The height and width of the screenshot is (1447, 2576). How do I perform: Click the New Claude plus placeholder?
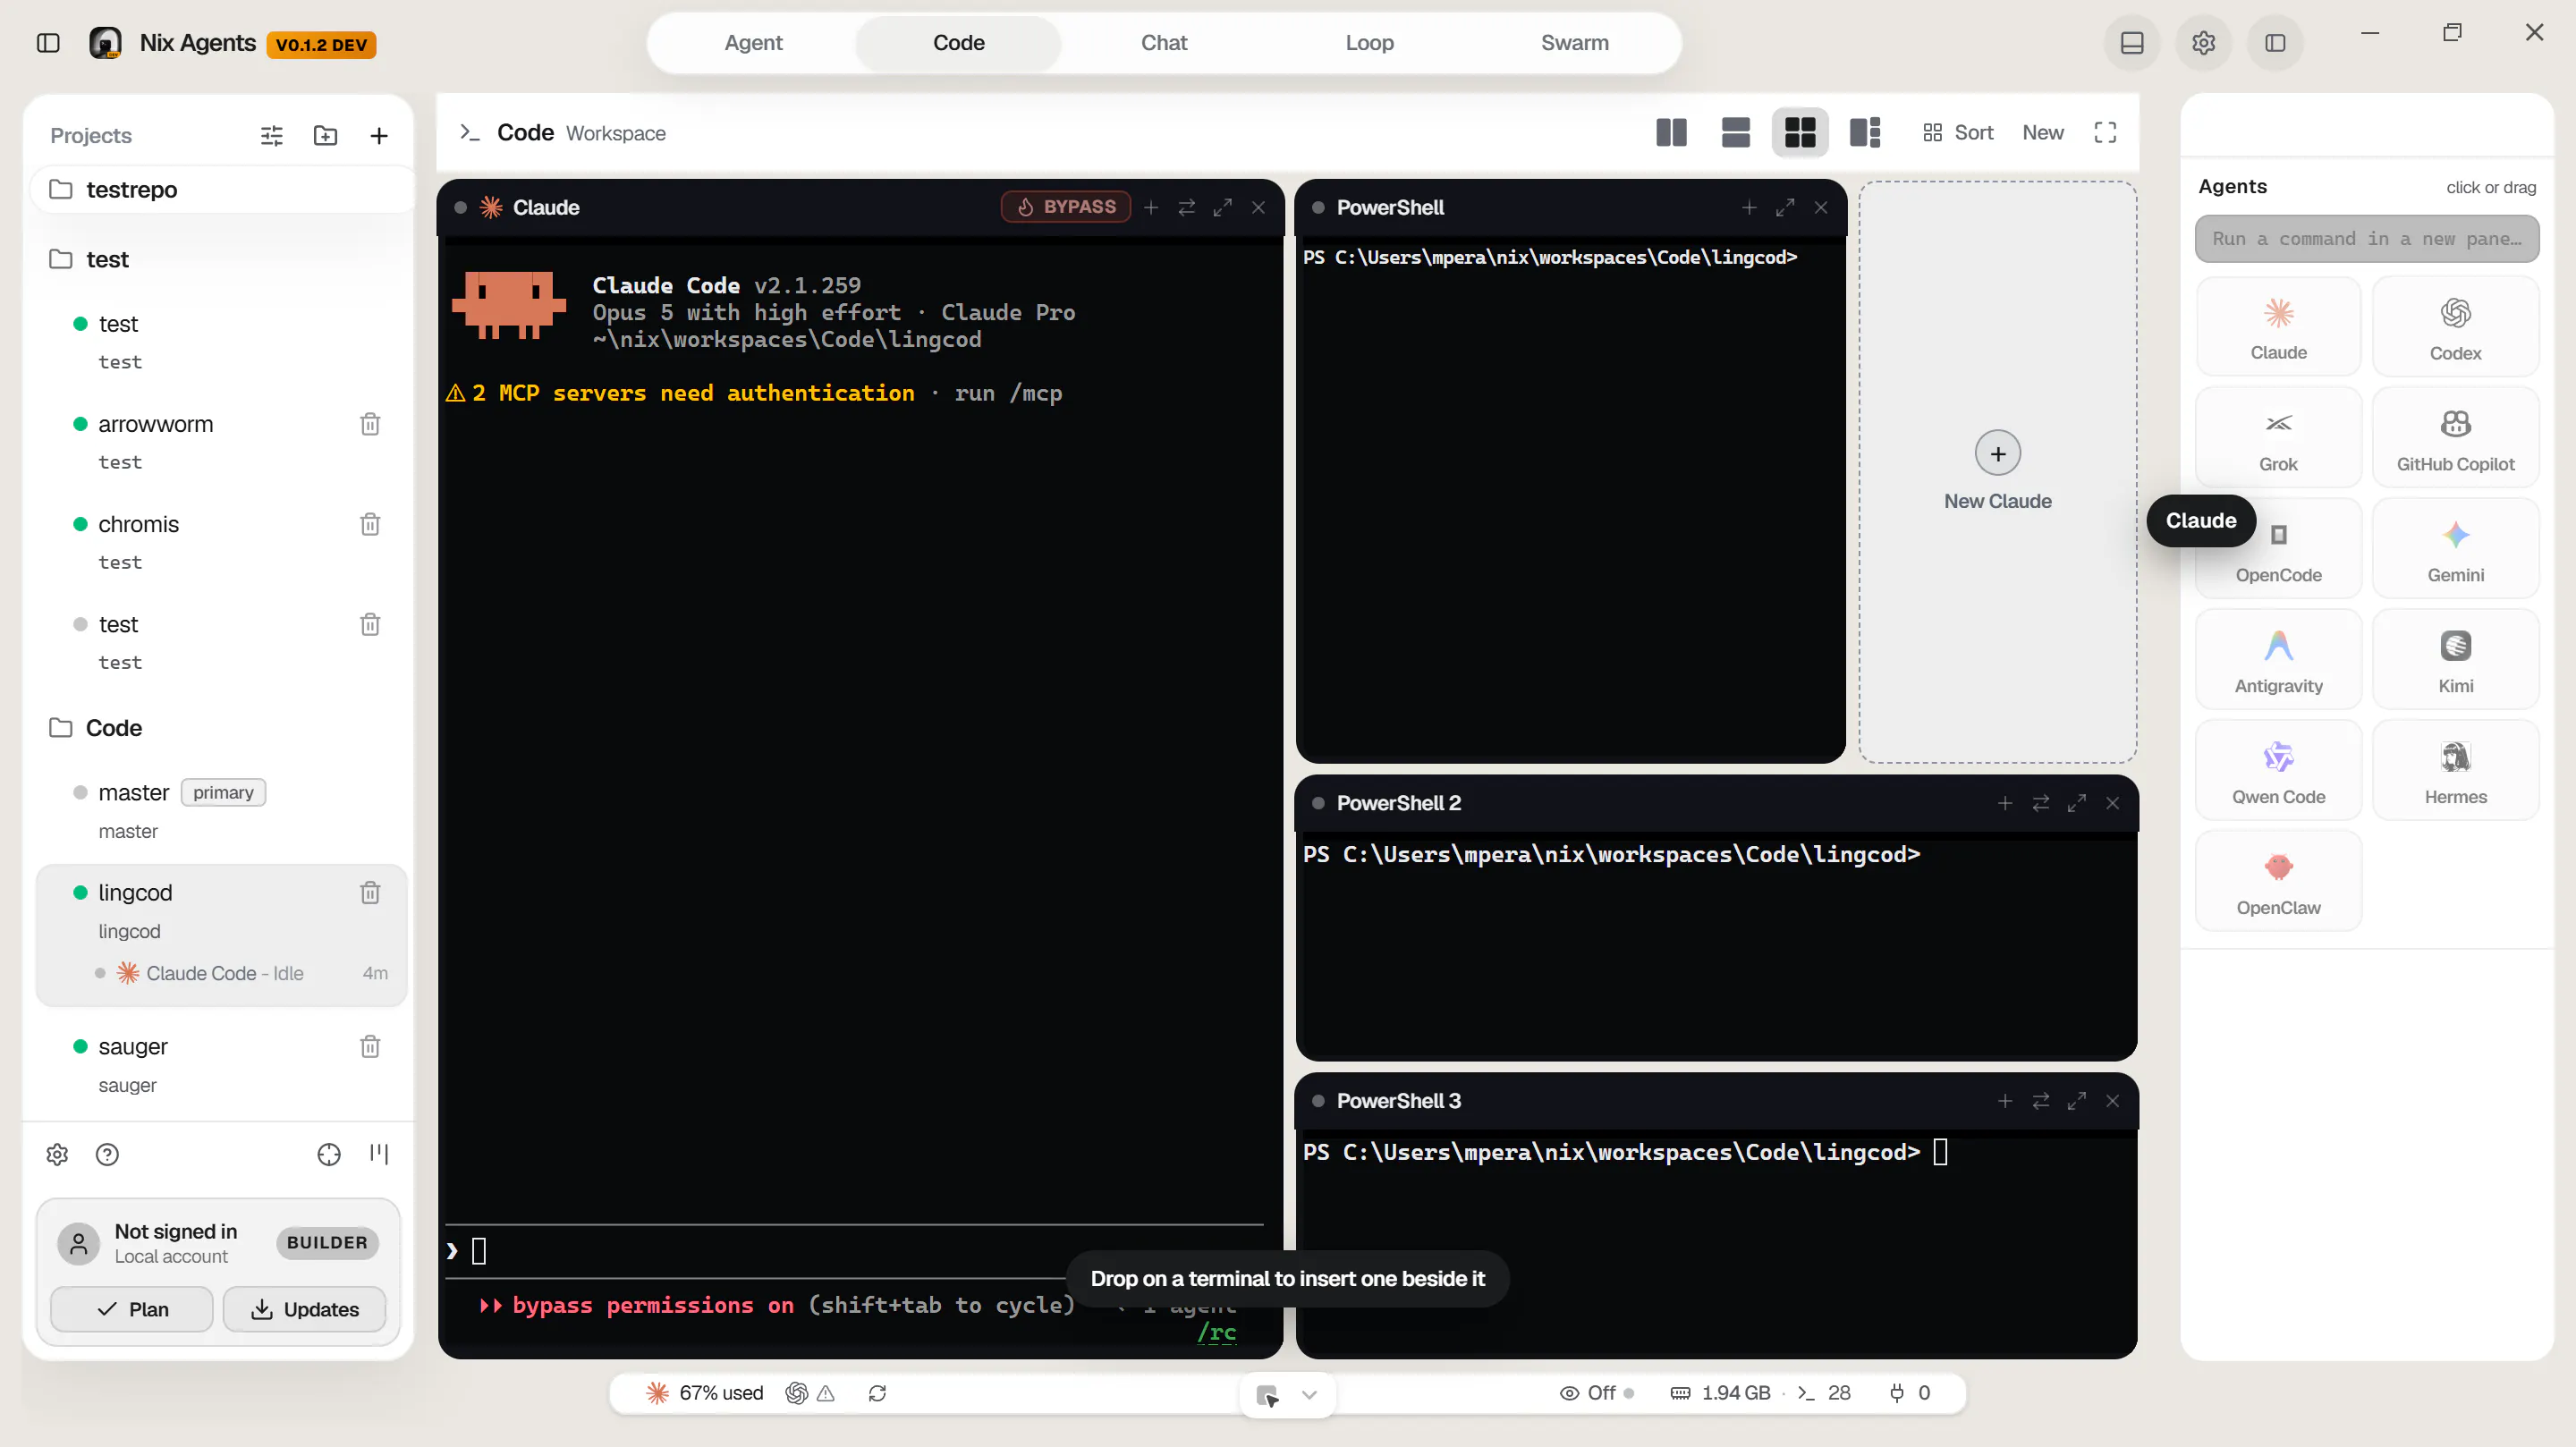[1997, 454]
